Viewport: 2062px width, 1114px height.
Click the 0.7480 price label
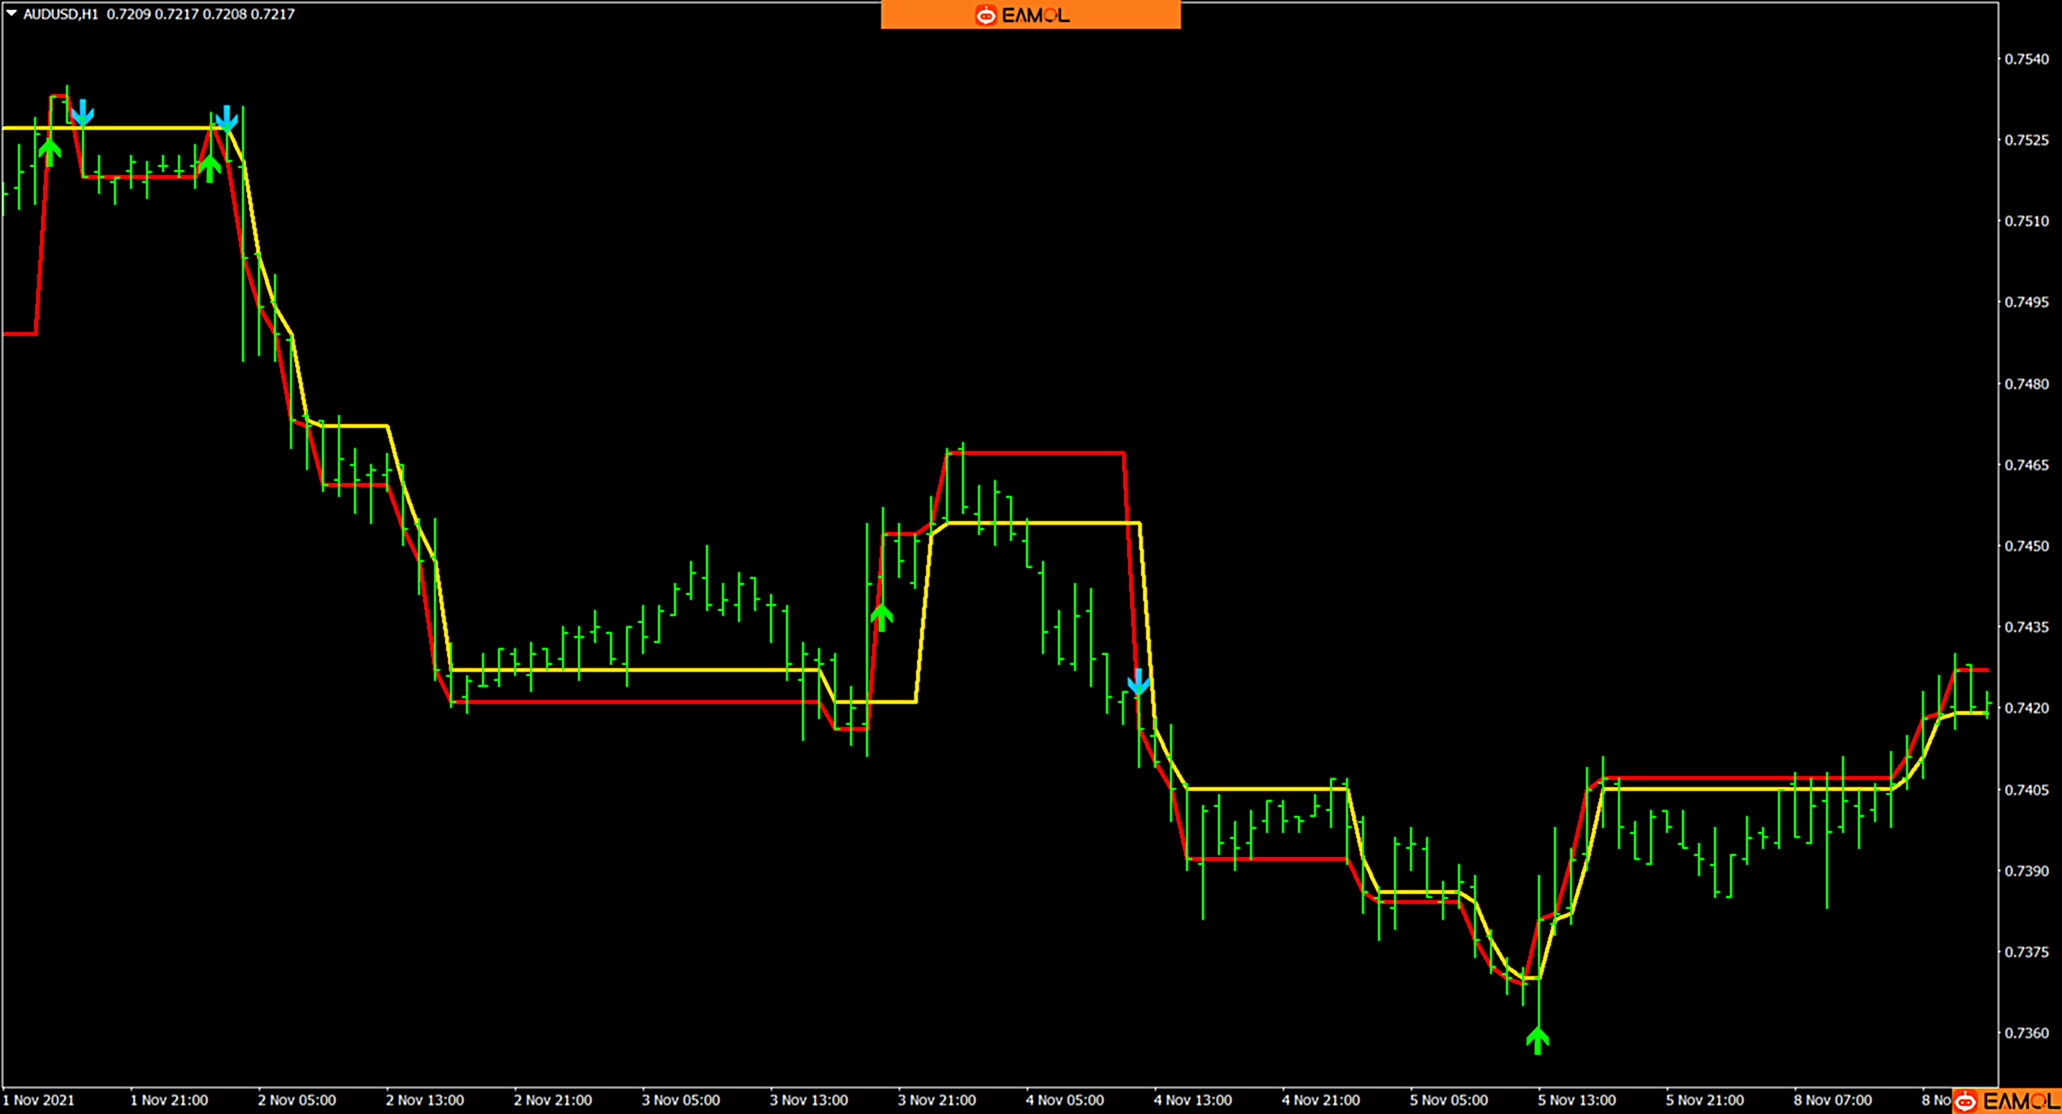coord(2026,384)
